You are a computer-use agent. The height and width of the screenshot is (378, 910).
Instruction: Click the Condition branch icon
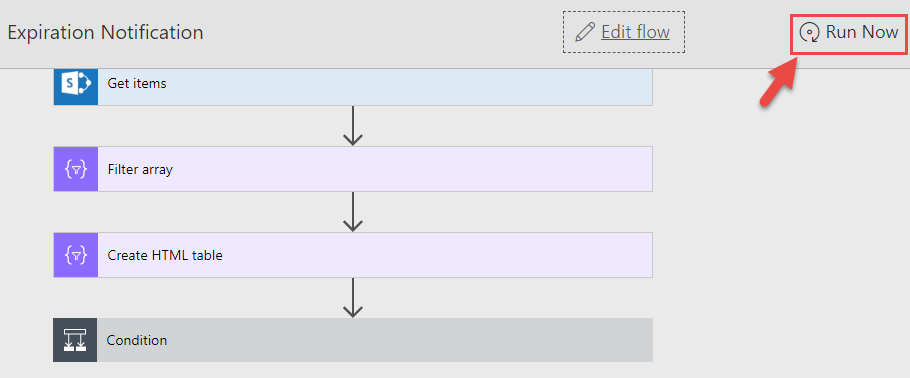pyautogui.click(x=75, y=340)
